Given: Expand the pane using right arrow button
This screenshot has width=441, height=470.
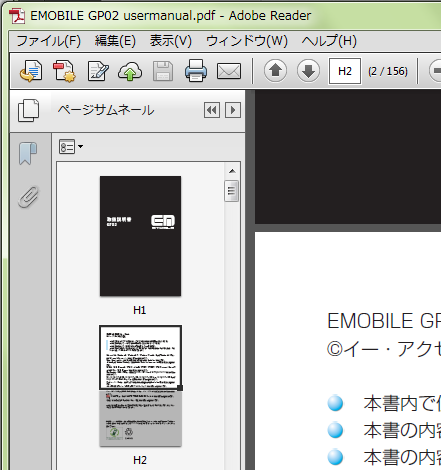Looking at the screenshot, I should click(233, 110).
